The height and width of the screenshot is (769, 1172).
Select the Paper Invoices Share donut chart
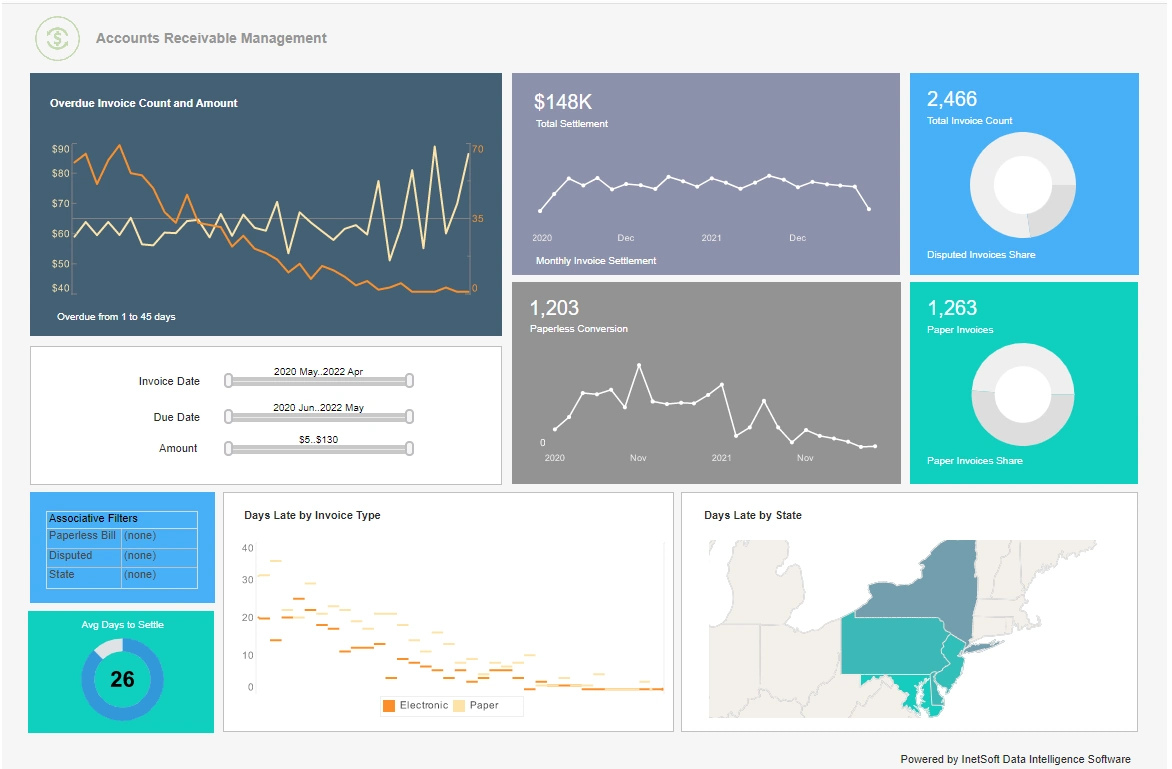[1022, 395]
